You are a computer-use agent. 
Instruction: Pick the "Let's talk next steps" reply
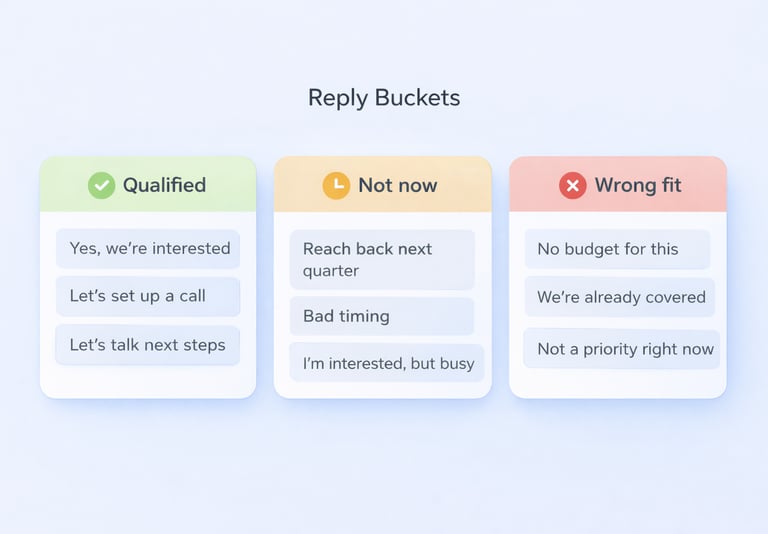pos(148,345)
